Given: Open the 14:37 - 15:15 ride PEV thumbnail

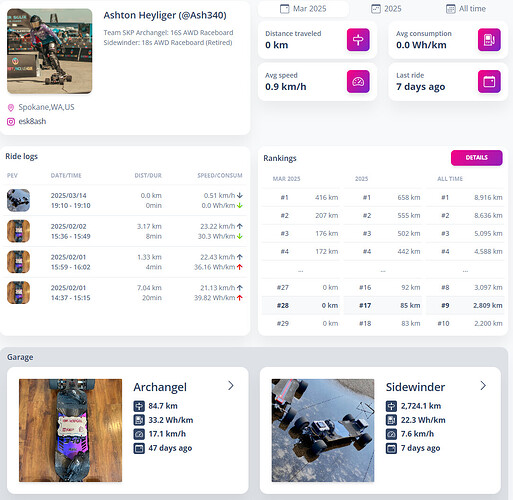Looking at the screenshot, I should coord(18,293).
